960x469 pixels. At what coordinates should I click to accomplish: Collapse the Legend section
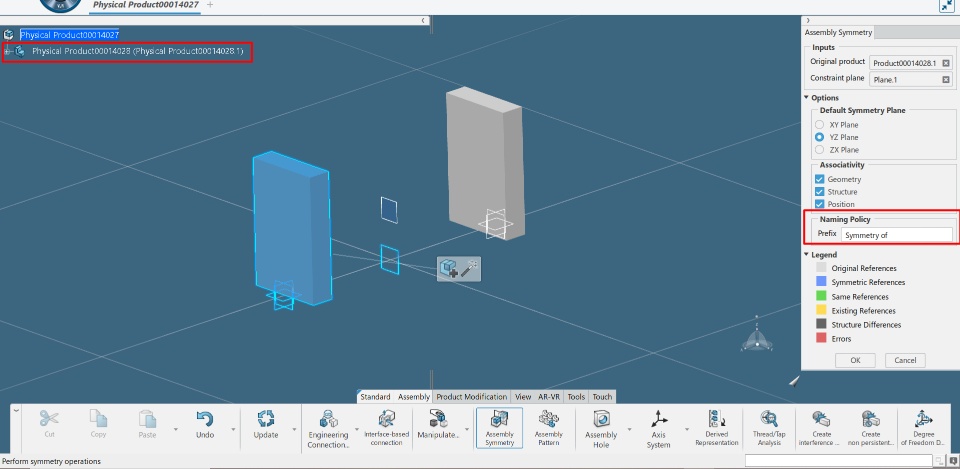806,255
